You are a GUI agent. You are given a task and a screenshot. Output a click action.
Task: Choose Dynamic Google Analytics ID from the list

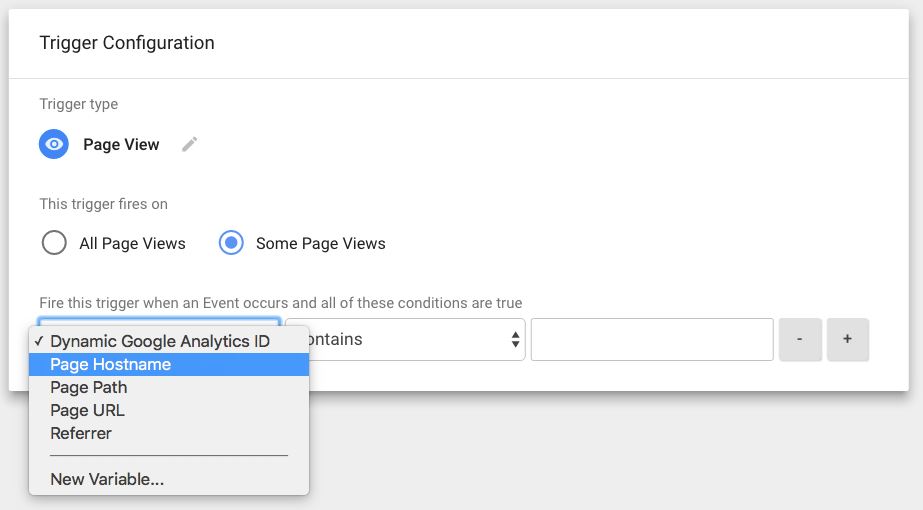coord(160,341)
